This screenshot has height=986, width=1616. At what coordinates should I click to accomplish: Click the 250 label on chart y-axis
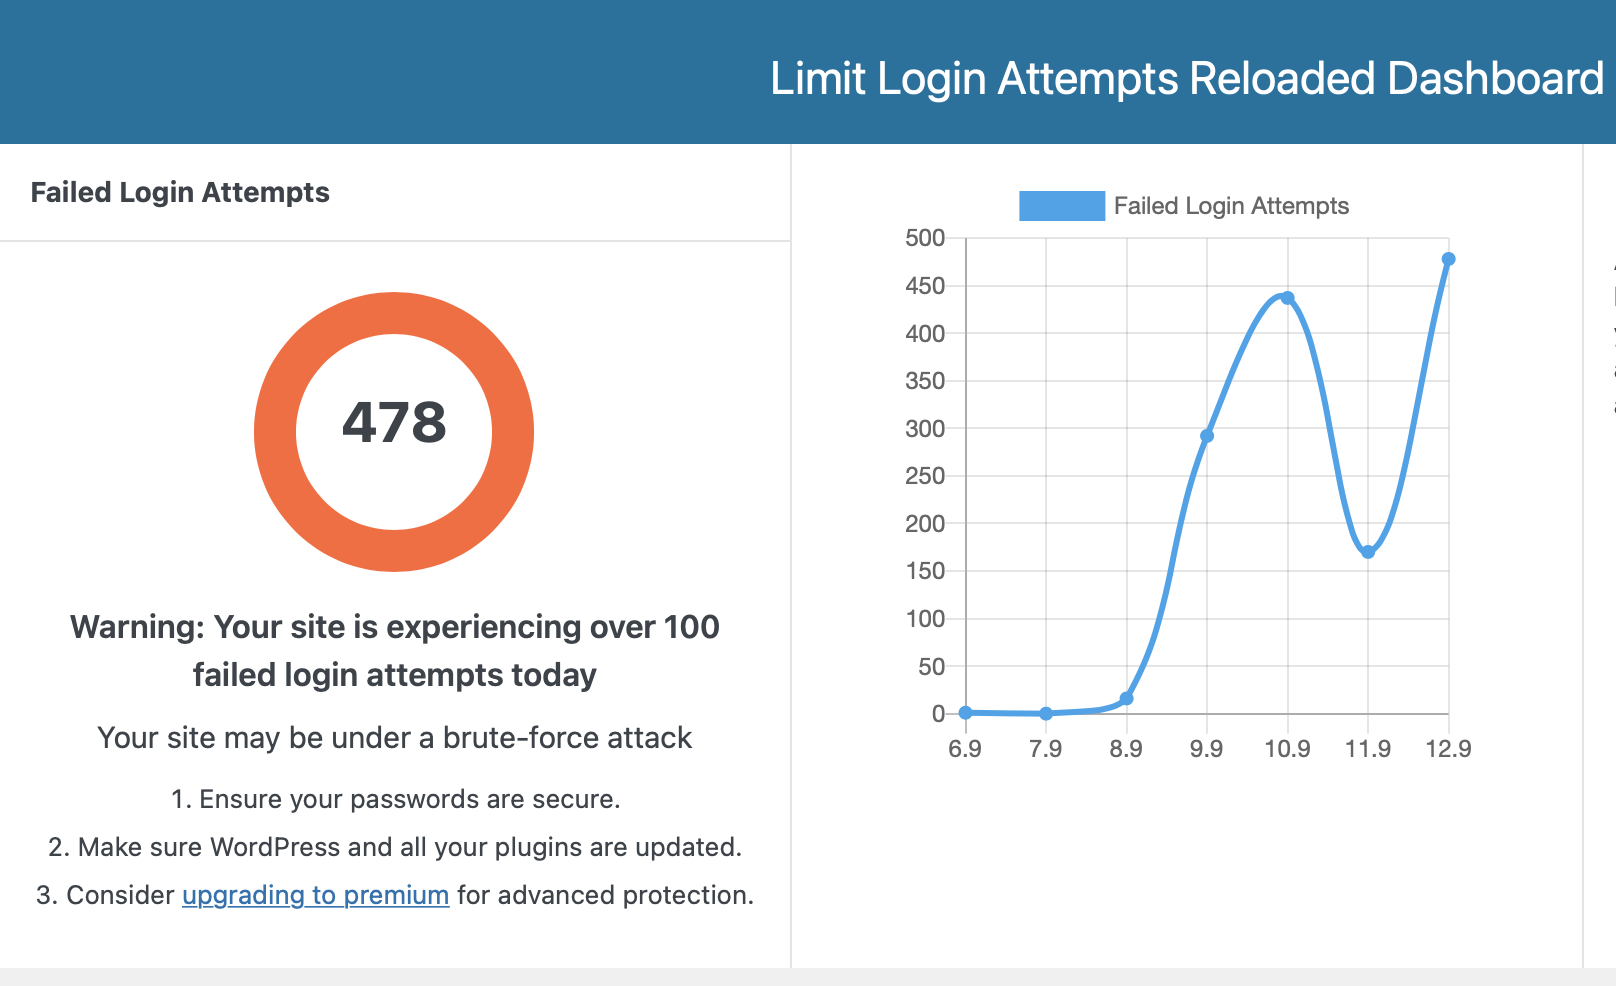925,476
